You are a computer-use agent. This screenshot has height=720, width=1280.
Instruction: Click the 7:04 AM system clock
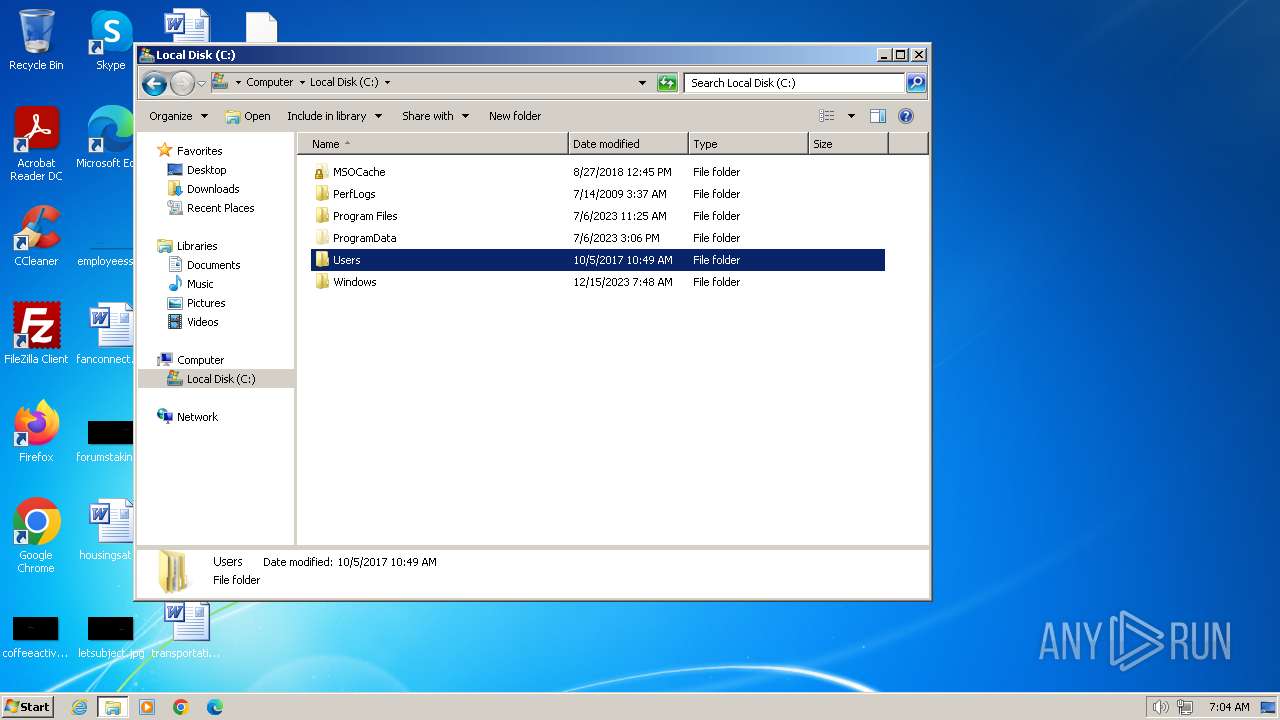[1229, 707]
